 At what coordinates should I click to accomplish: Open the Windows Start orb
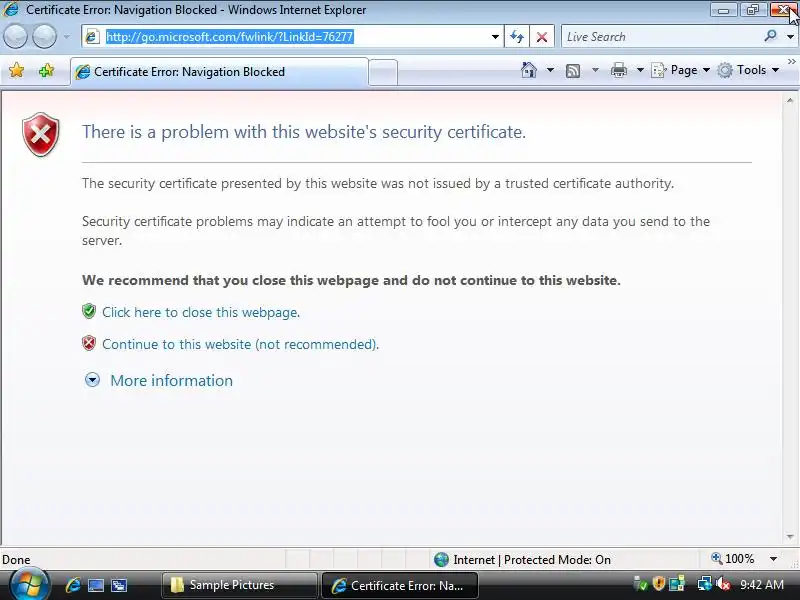(x=29, y=585)
